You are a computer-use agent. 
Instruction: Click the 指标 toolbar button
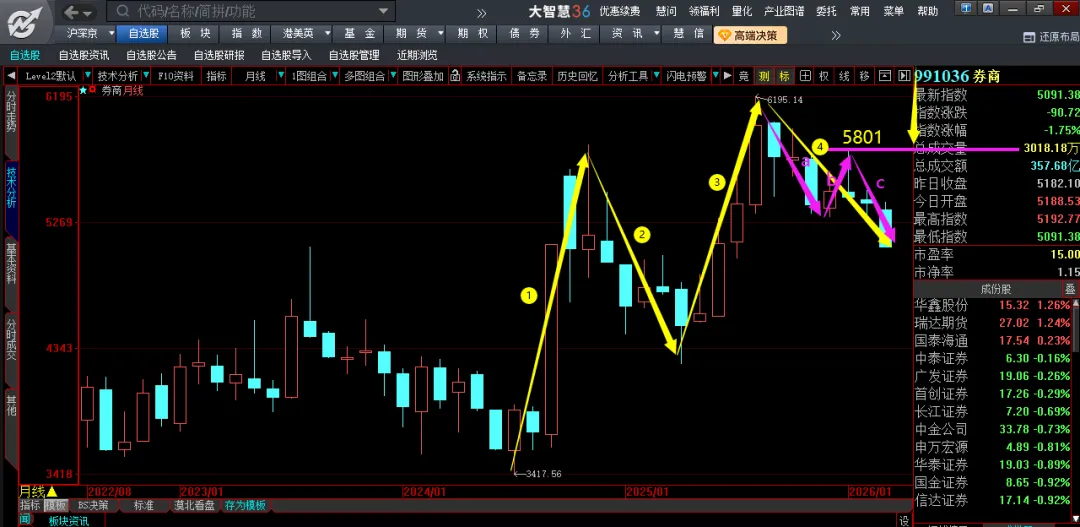[x=216, y=76]
